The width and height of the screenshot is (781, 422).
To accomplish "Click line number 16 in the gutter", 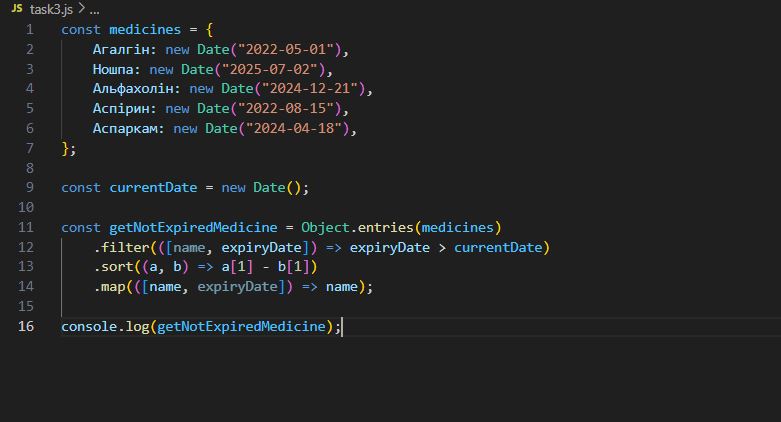I will click(26, 326).
